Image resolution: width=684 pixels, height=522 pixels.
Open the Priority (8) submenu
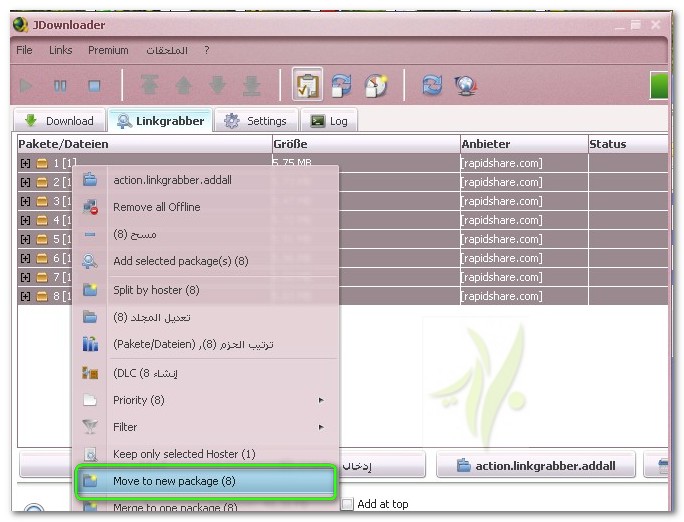205,400
